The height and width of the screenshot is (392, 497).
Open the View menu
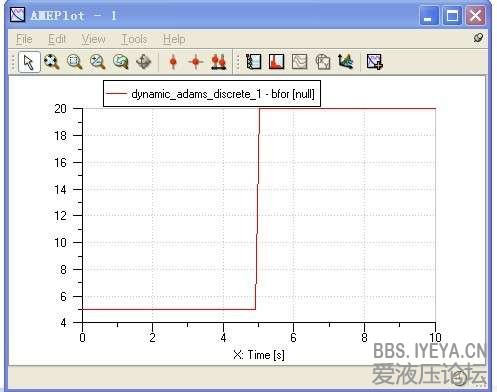coord(94,39)
